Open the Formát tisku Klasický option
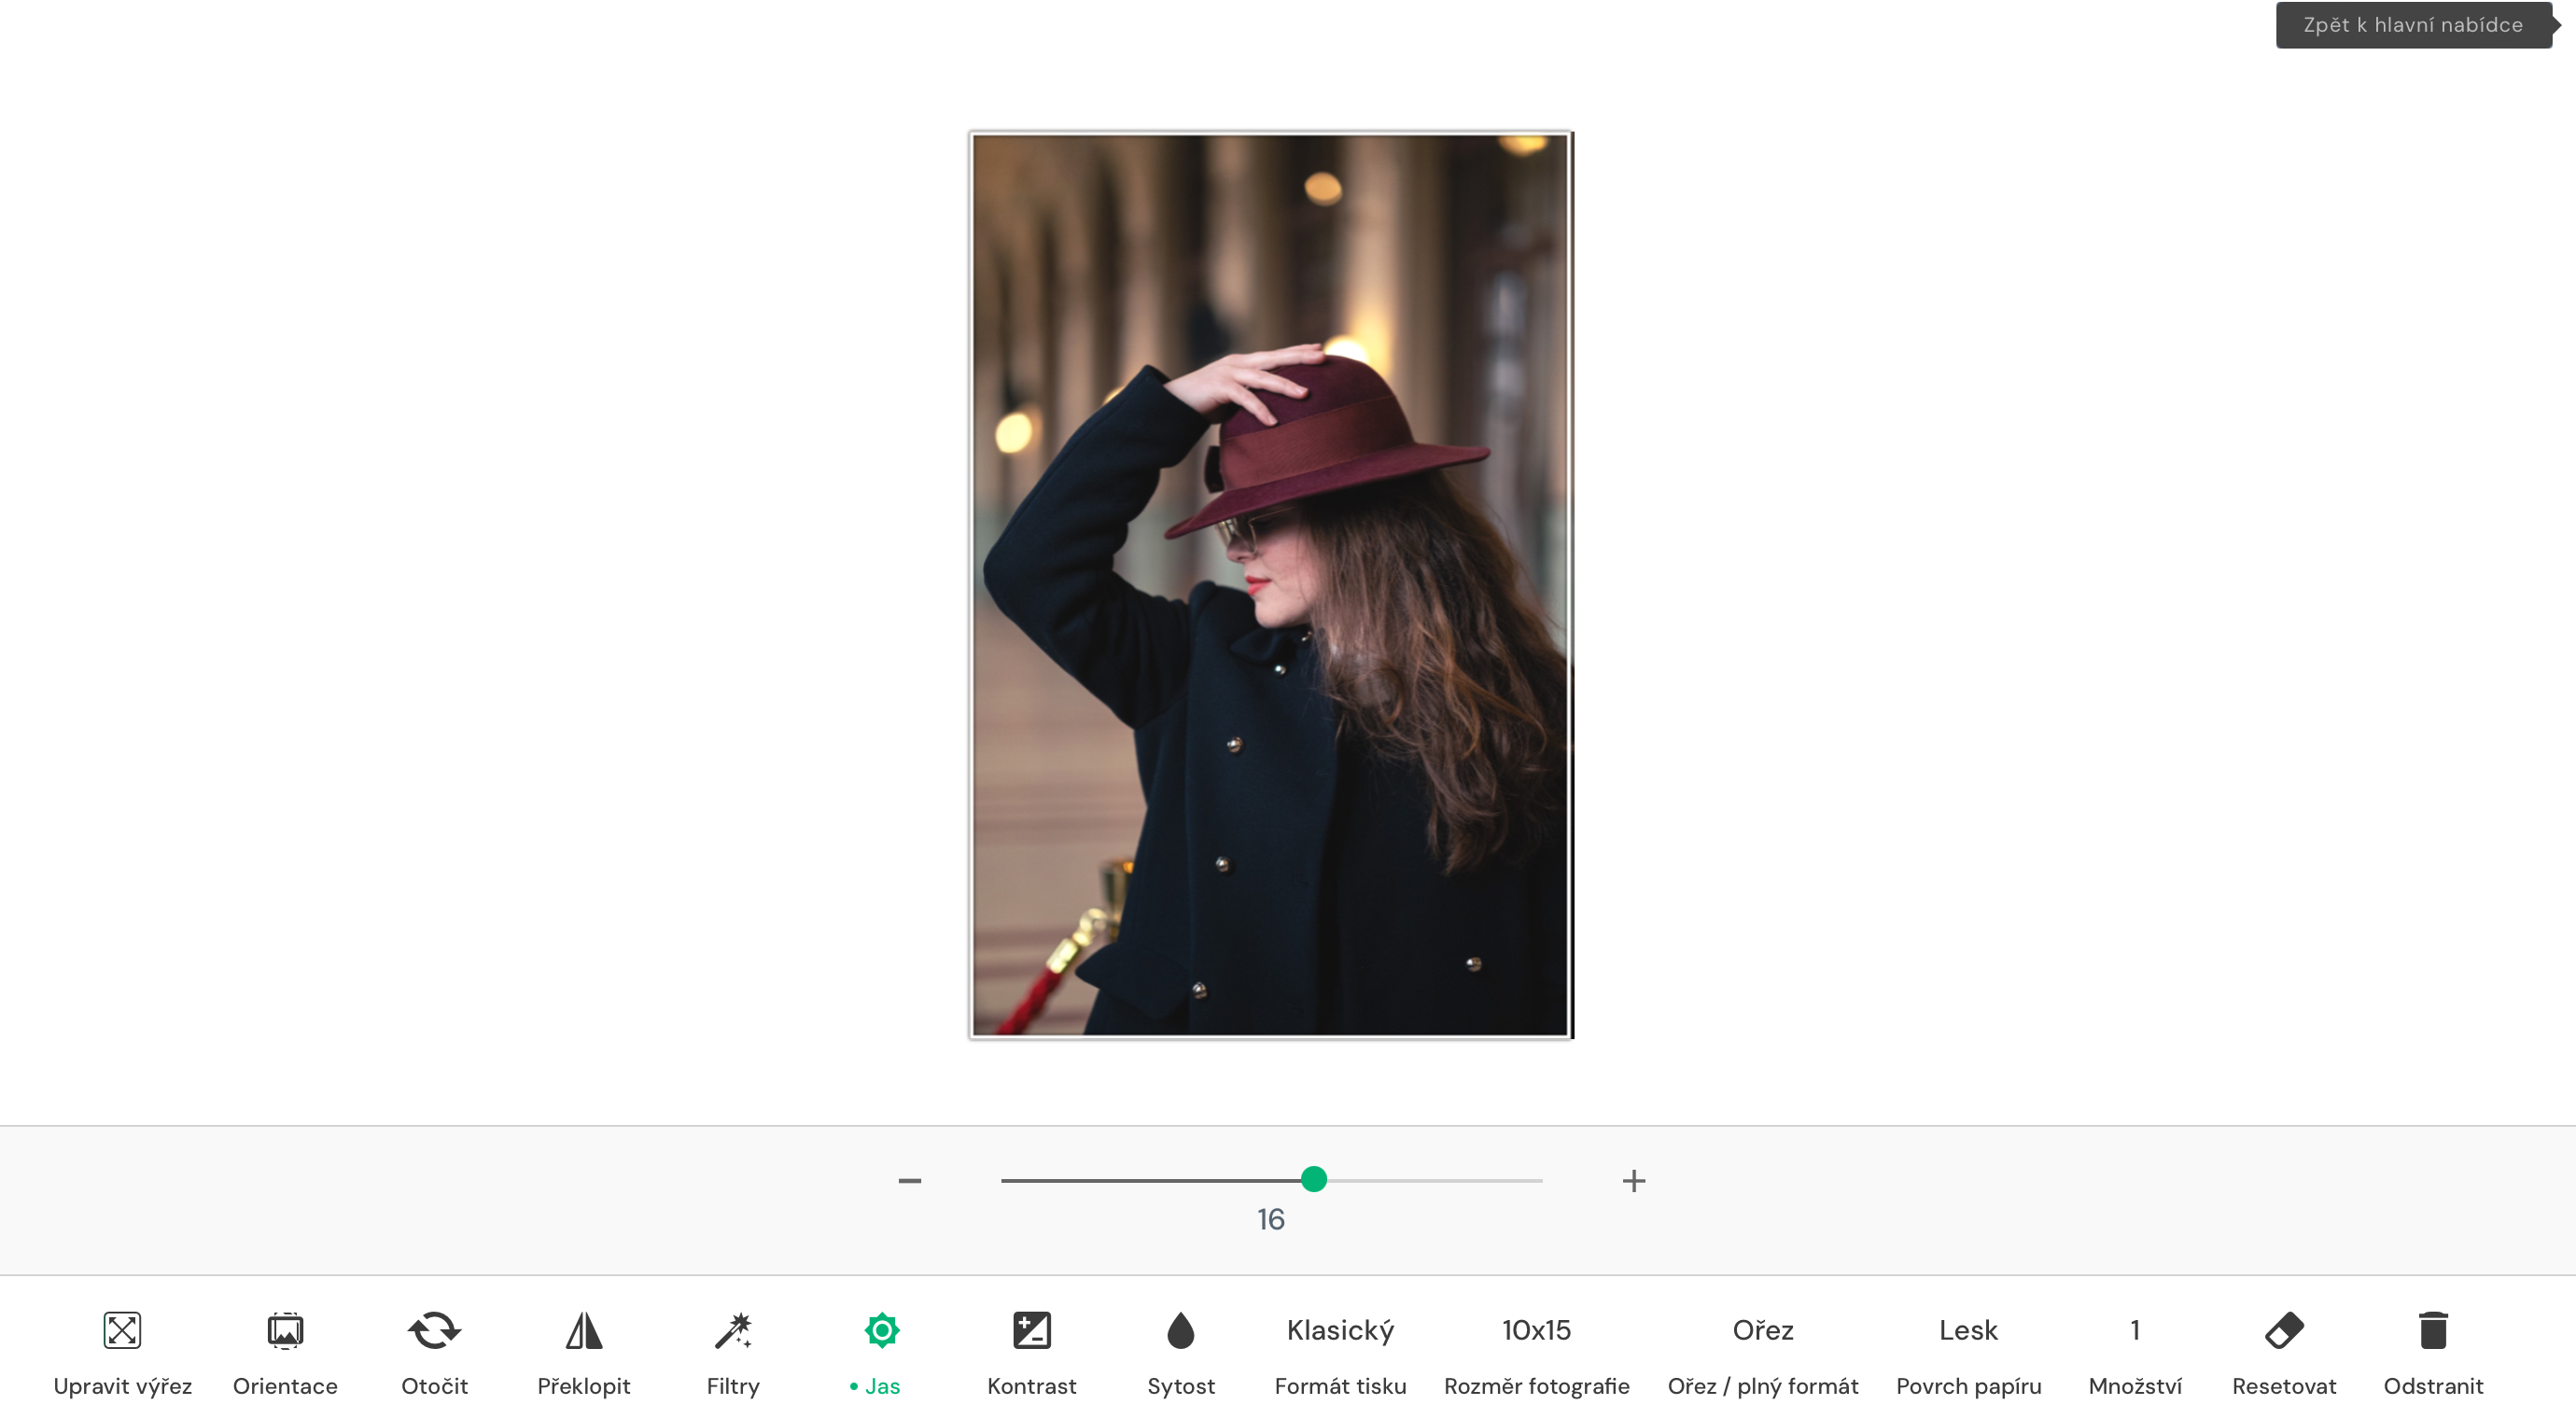 pyautogui.click(x=1340, y=1355)
